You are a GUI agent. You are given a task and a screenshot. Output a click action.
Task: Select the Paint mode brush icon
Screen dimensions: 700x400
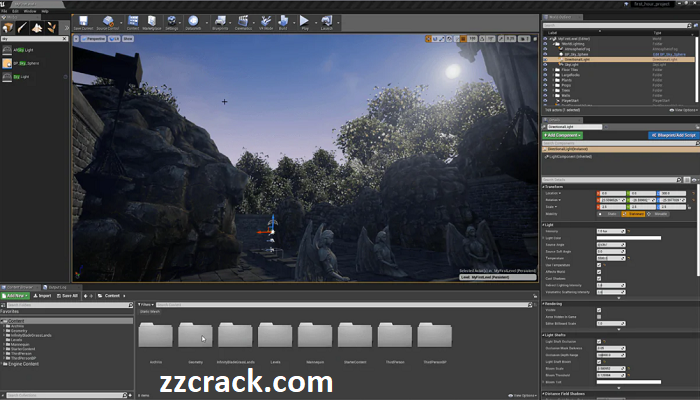click(x=22, y=28)
